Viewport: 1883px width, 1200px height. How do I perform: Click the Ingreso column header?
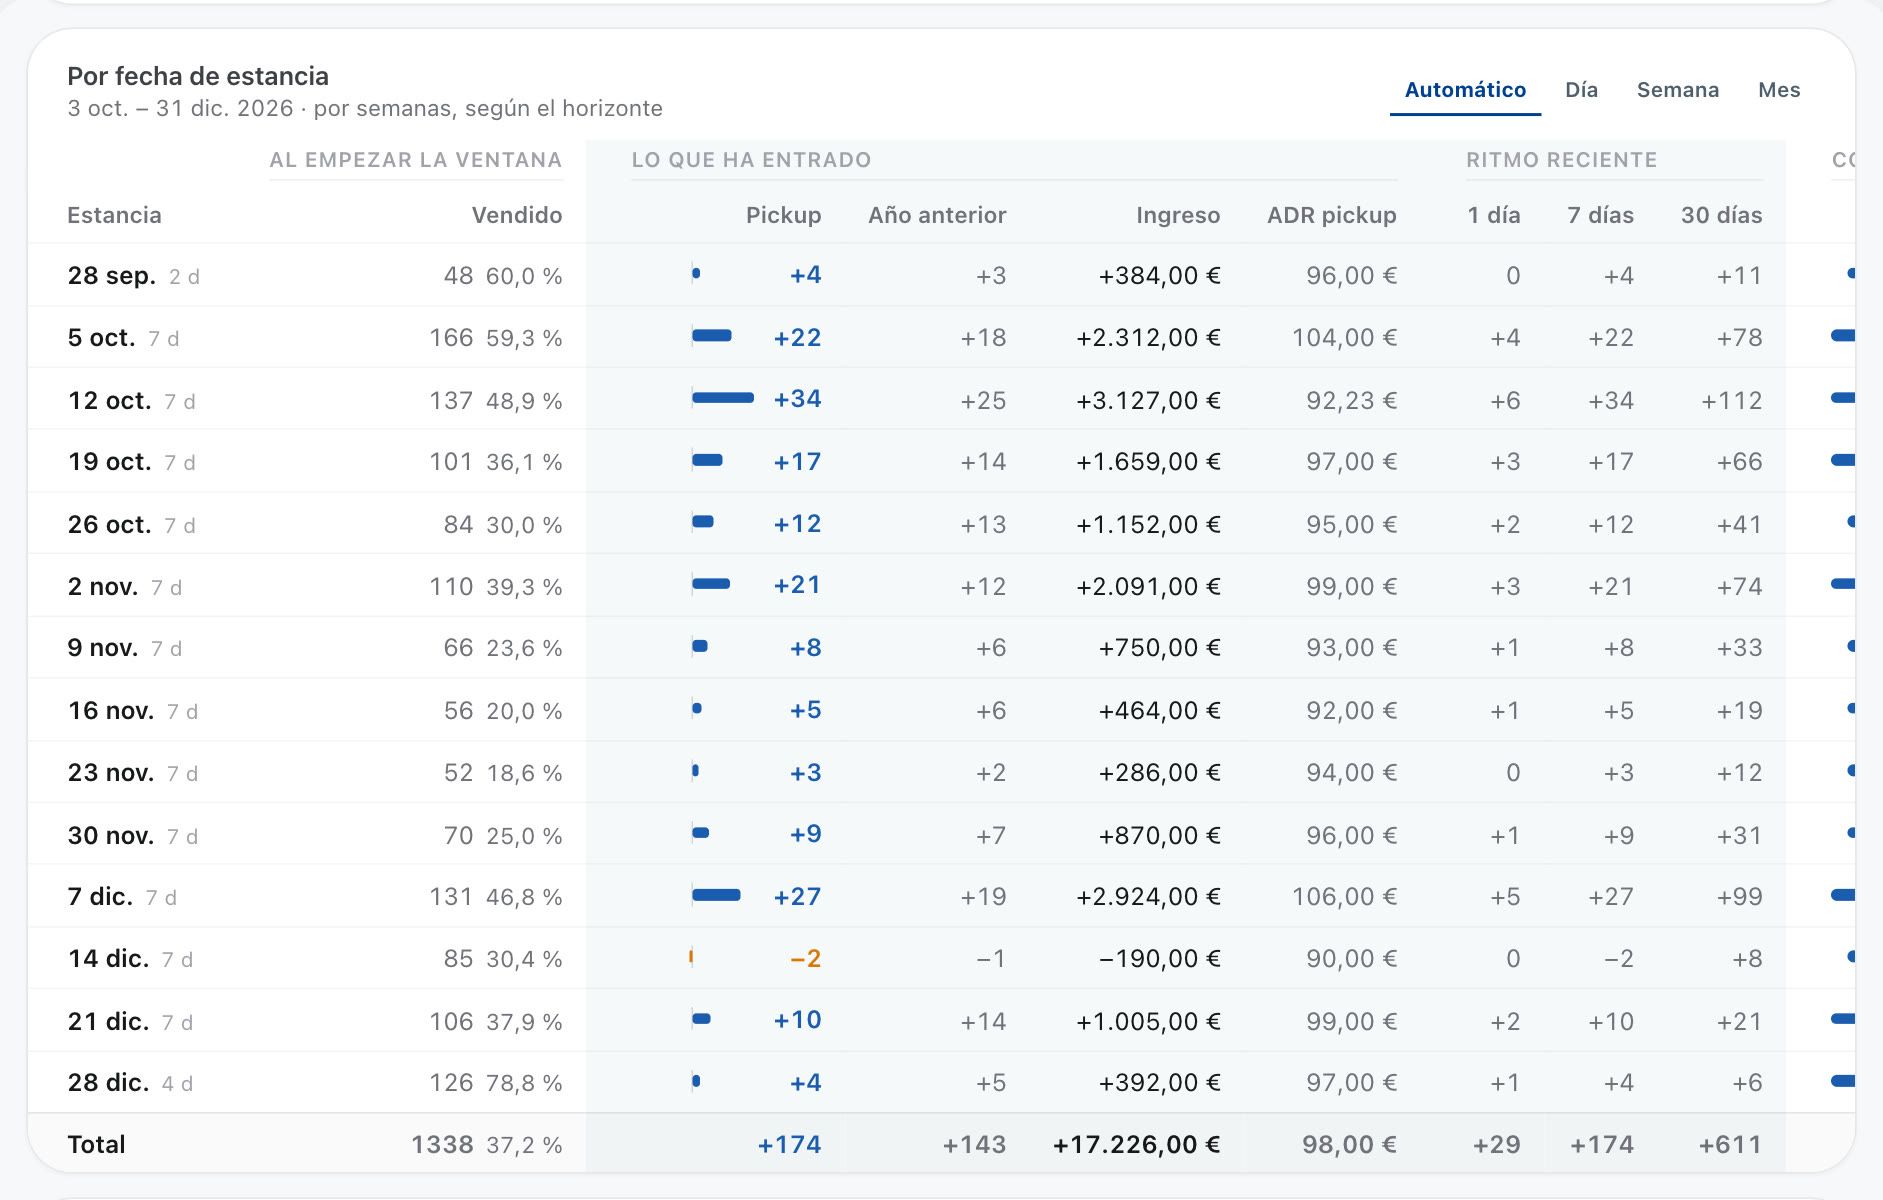(1178, 215)
